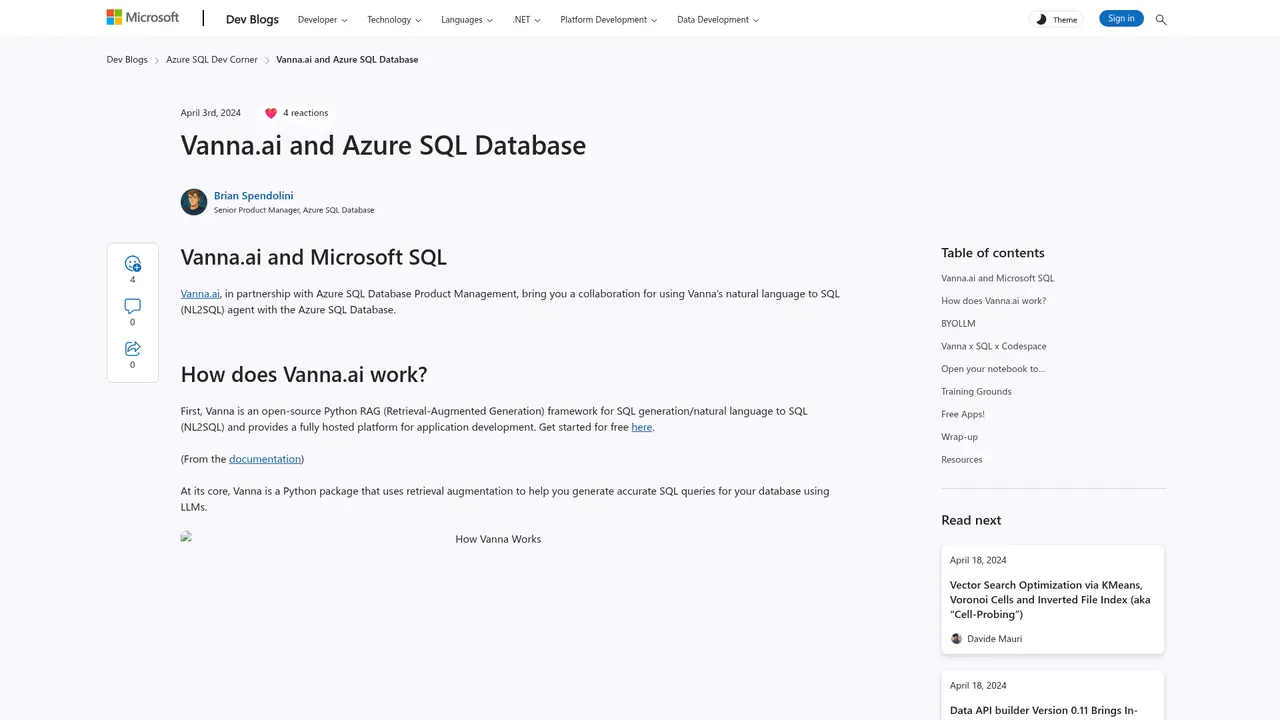Screen dimensions: 1280x720
Task: Jump to Free Apps! section
Action: coord(963,414)
